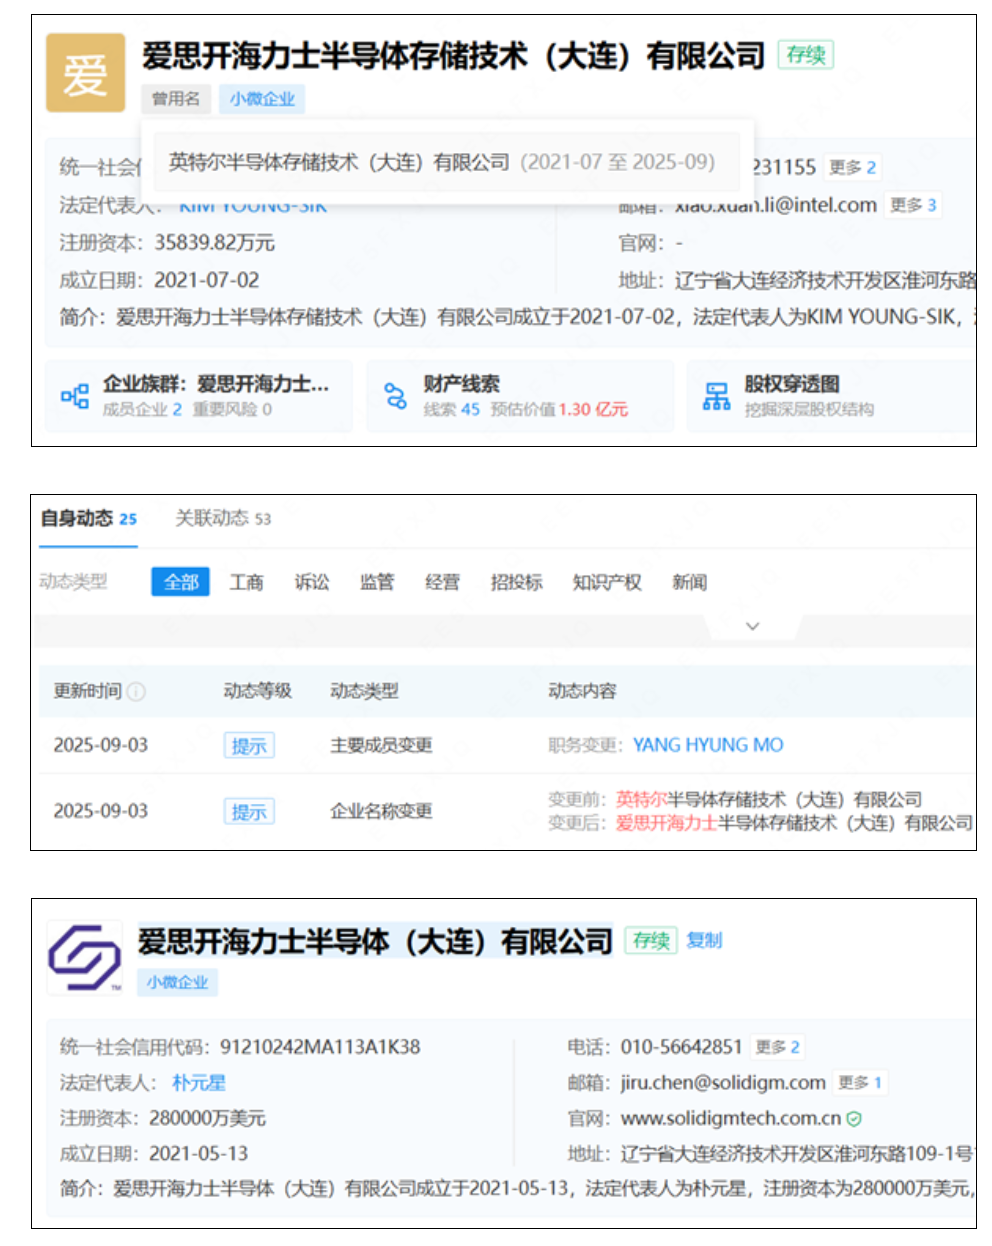
Task: Click the 曾用名 tag
Action: (176, 99)
